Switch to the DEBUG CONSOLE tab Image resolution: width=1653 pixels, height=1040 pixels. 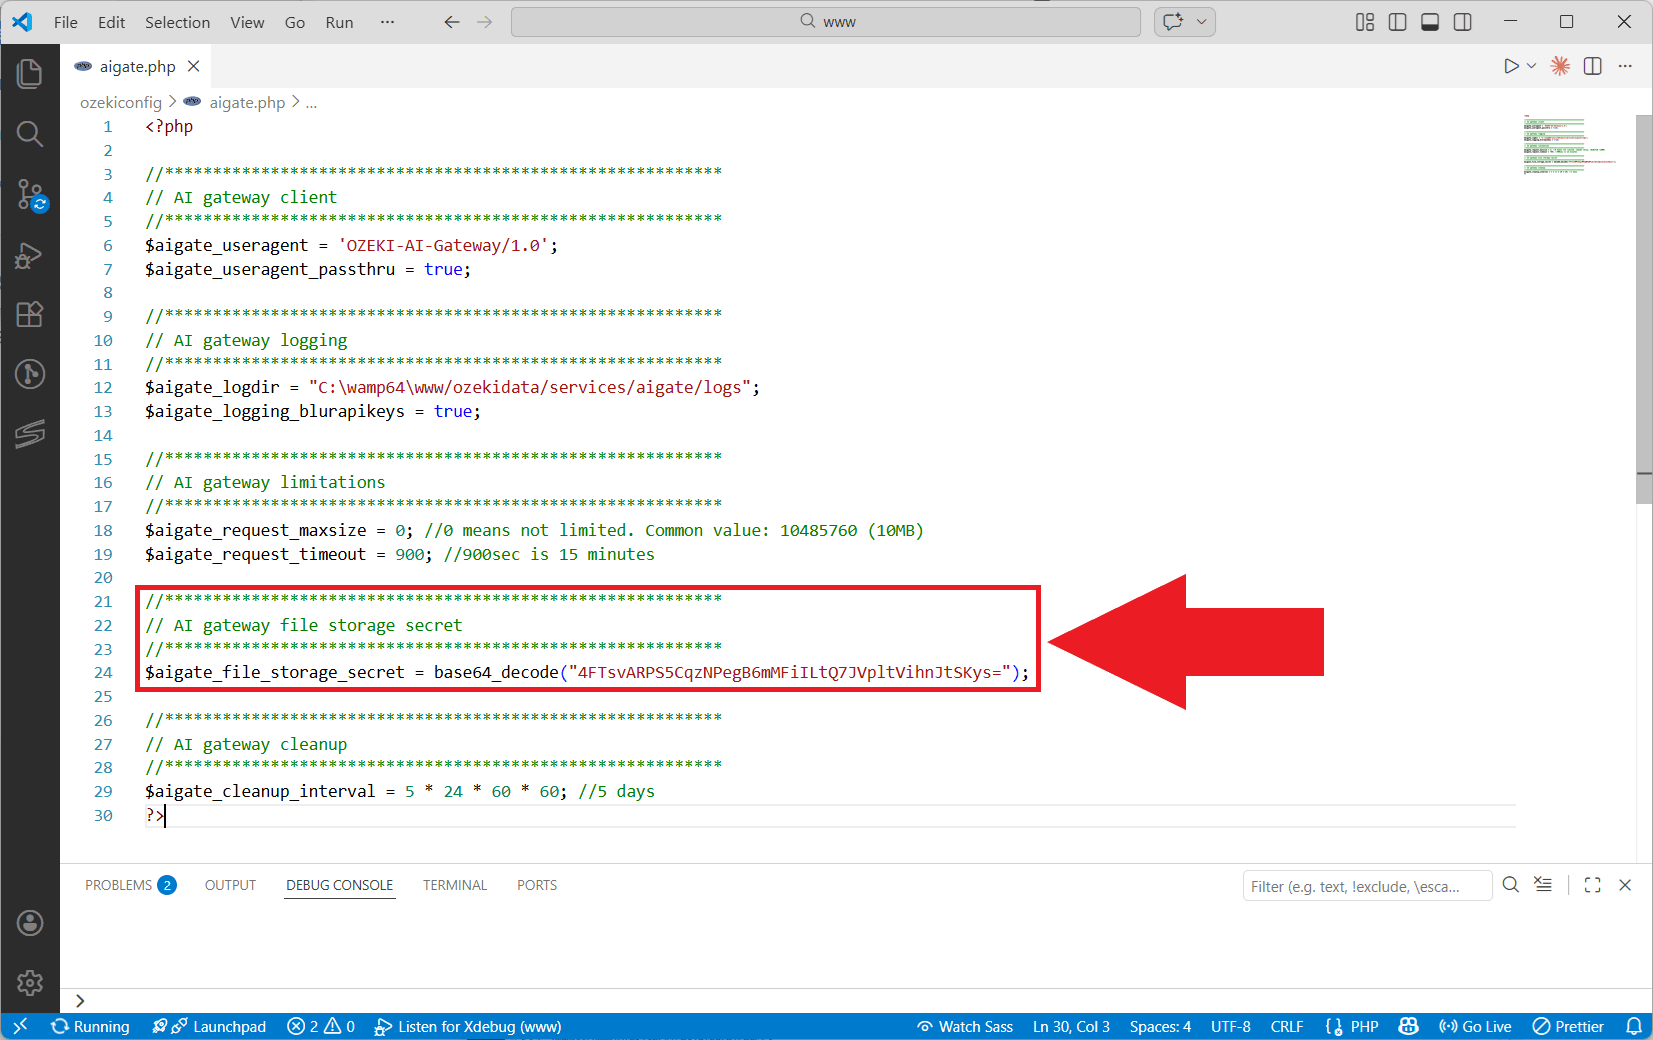pos(340,885)
